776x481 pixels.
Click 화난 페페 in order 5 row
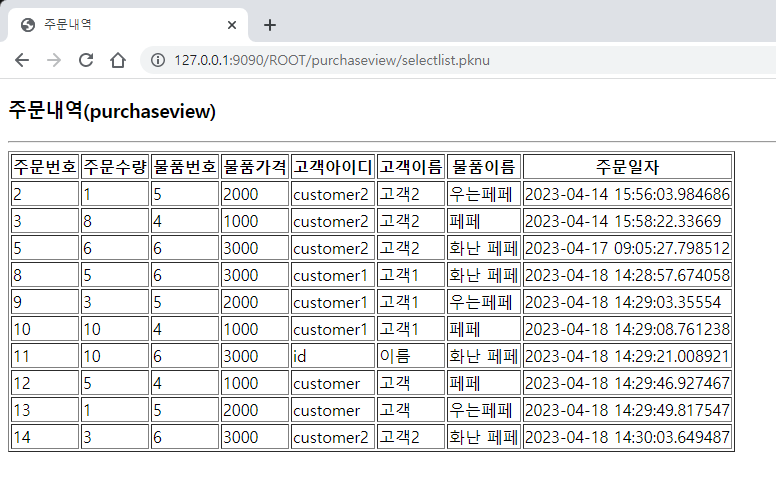[484, 248]
